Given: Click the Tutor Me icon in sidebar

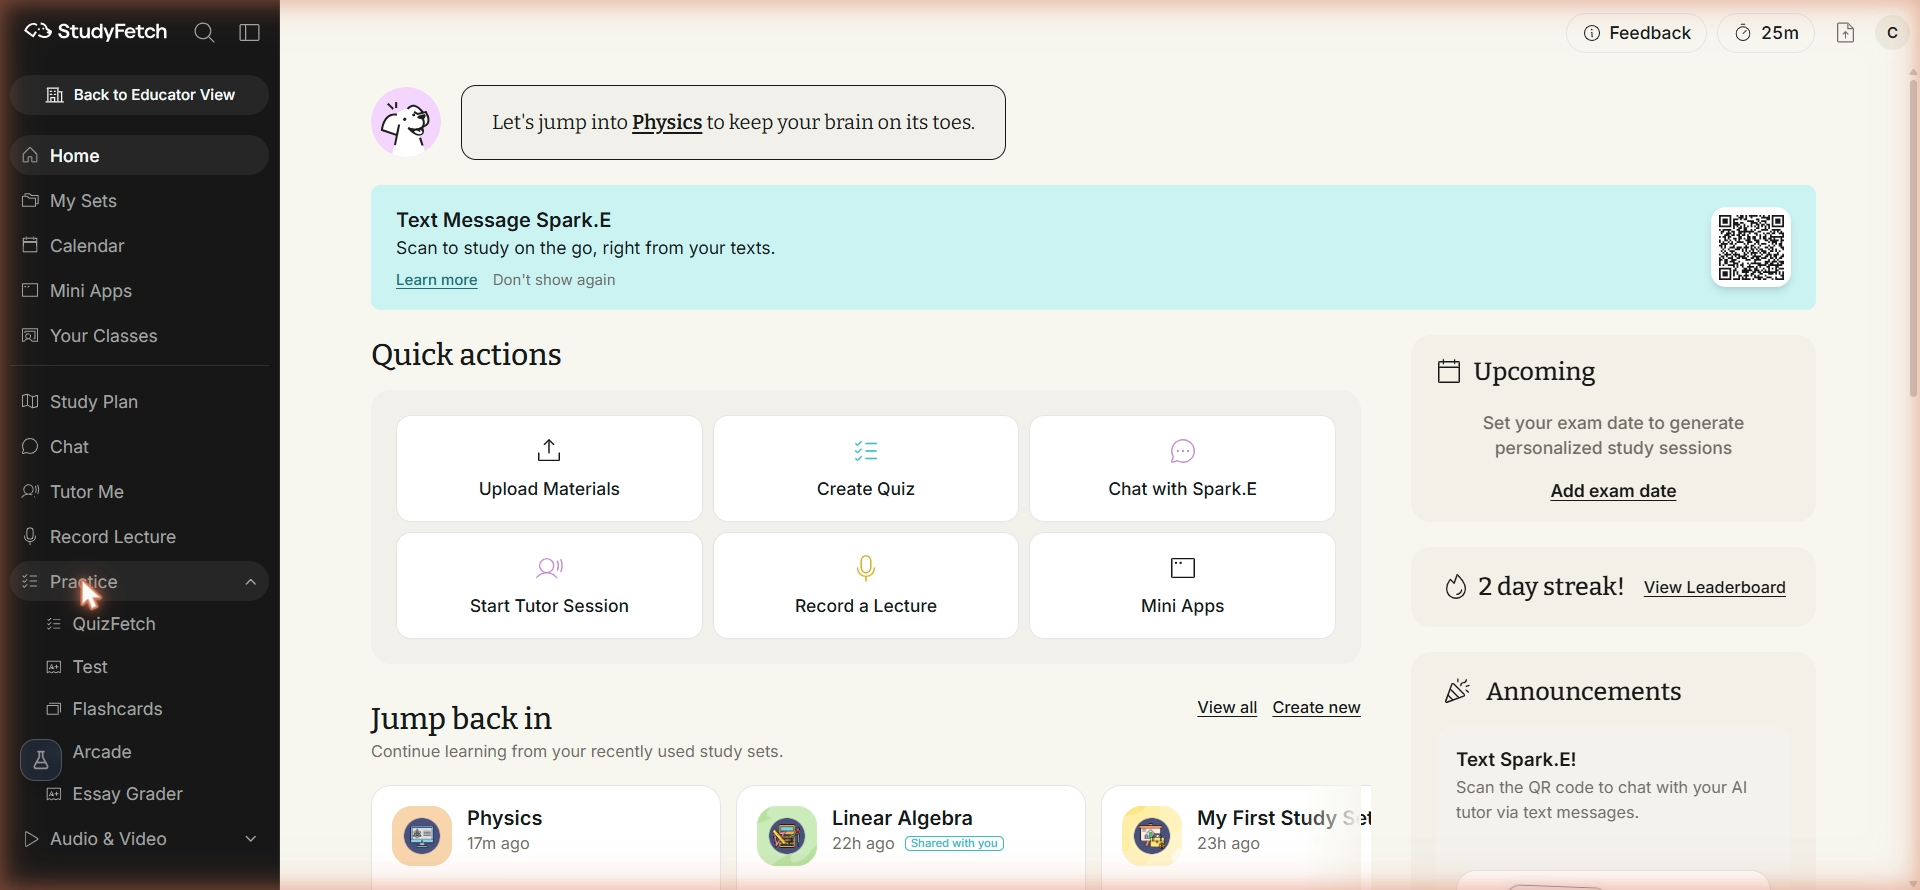Looking at the screenshot, I should point(31,491).
